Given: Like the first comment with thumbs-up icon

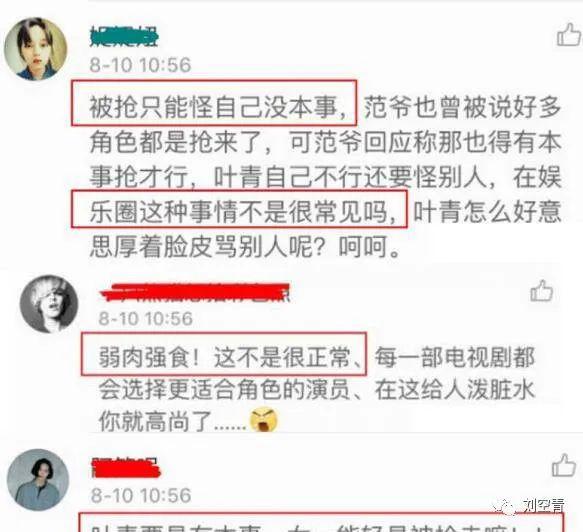Looking at the screenshot, I should (568, 34).
